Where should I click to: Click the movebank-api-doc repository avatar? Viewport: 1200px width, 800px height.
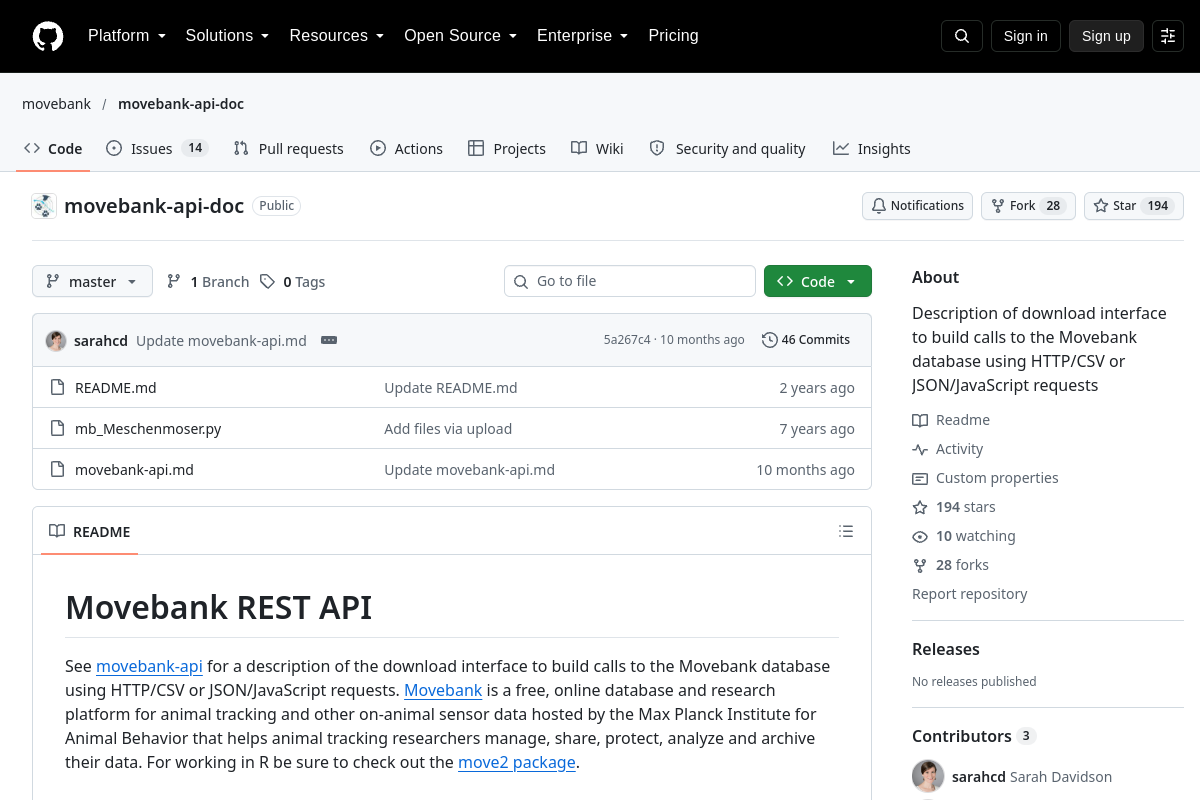(44, 206)
